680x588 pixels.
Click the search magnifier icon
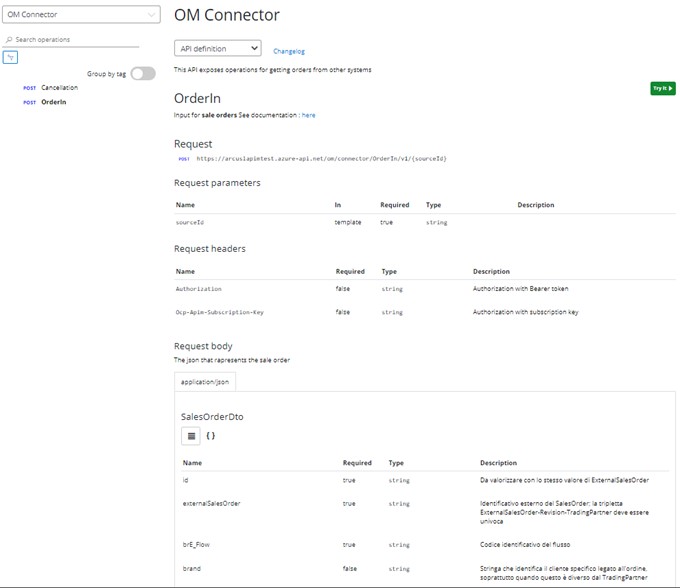tap(9, 40)
